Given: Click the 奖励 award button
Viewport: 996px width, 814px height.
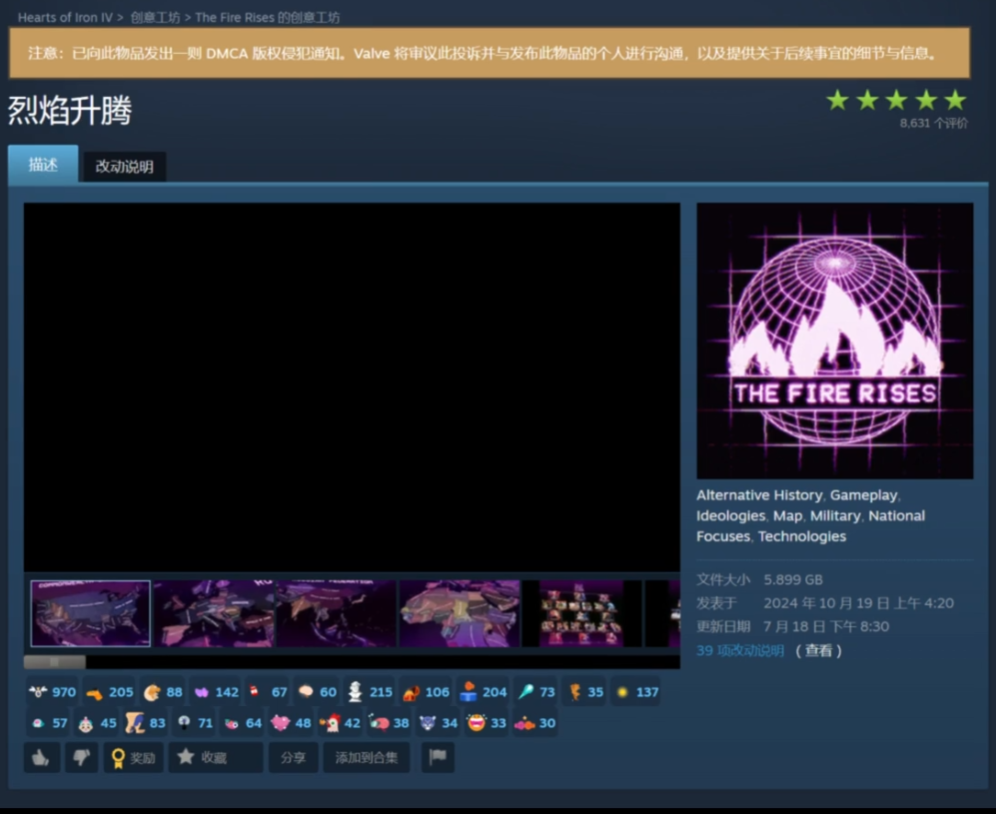Looking at the screenshot, I should [x=133, y=757].
